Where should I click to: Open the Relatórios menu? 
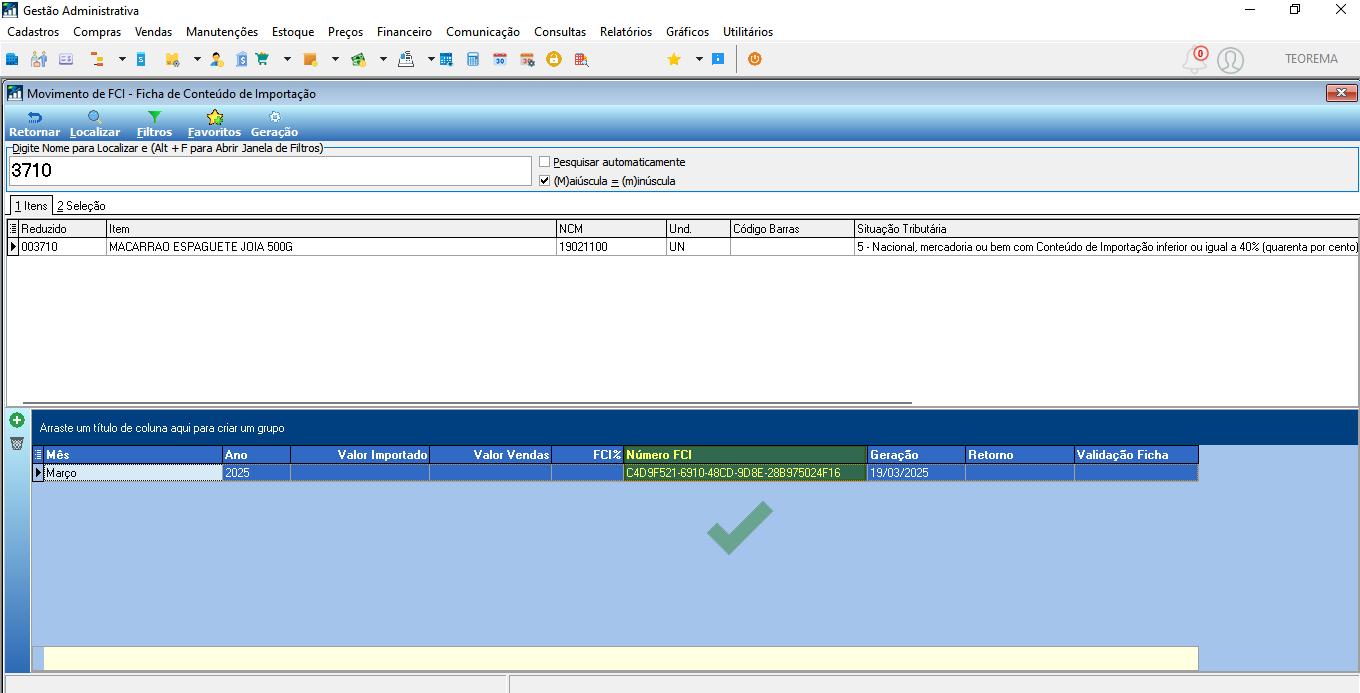[626, 32]
